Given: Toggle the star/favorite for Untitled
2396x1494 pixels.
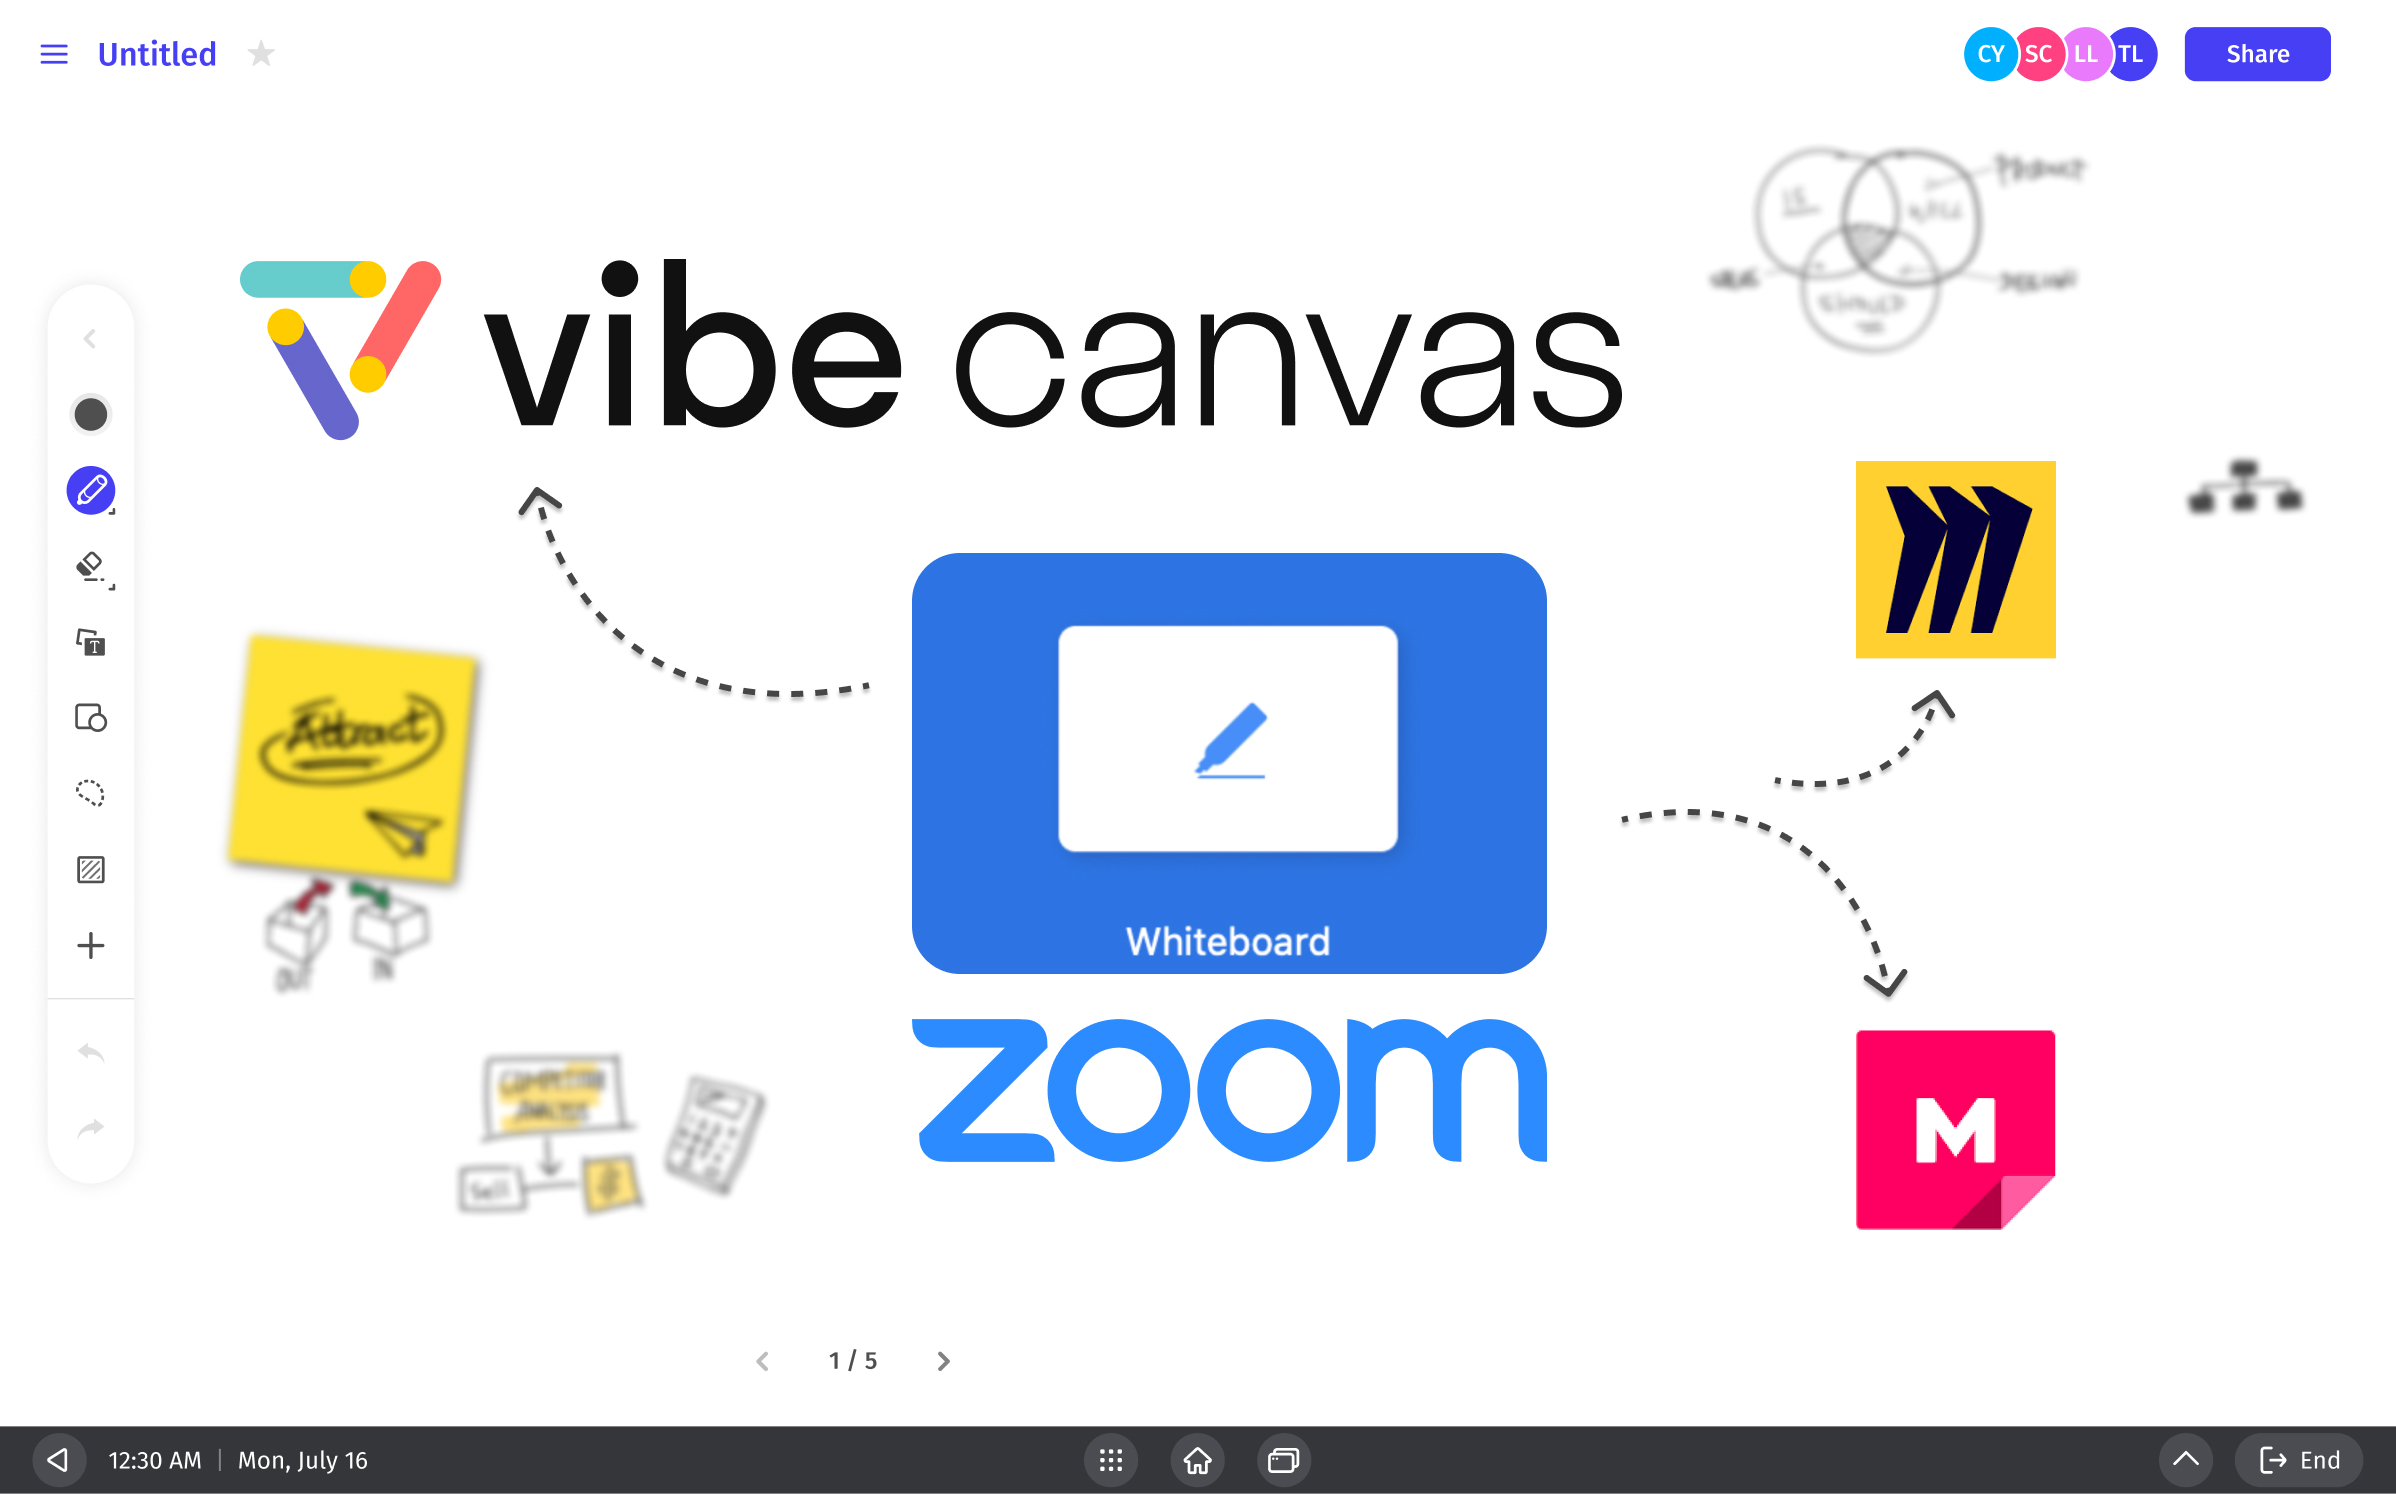Looking at the screenshot, I should pos(260,55).
